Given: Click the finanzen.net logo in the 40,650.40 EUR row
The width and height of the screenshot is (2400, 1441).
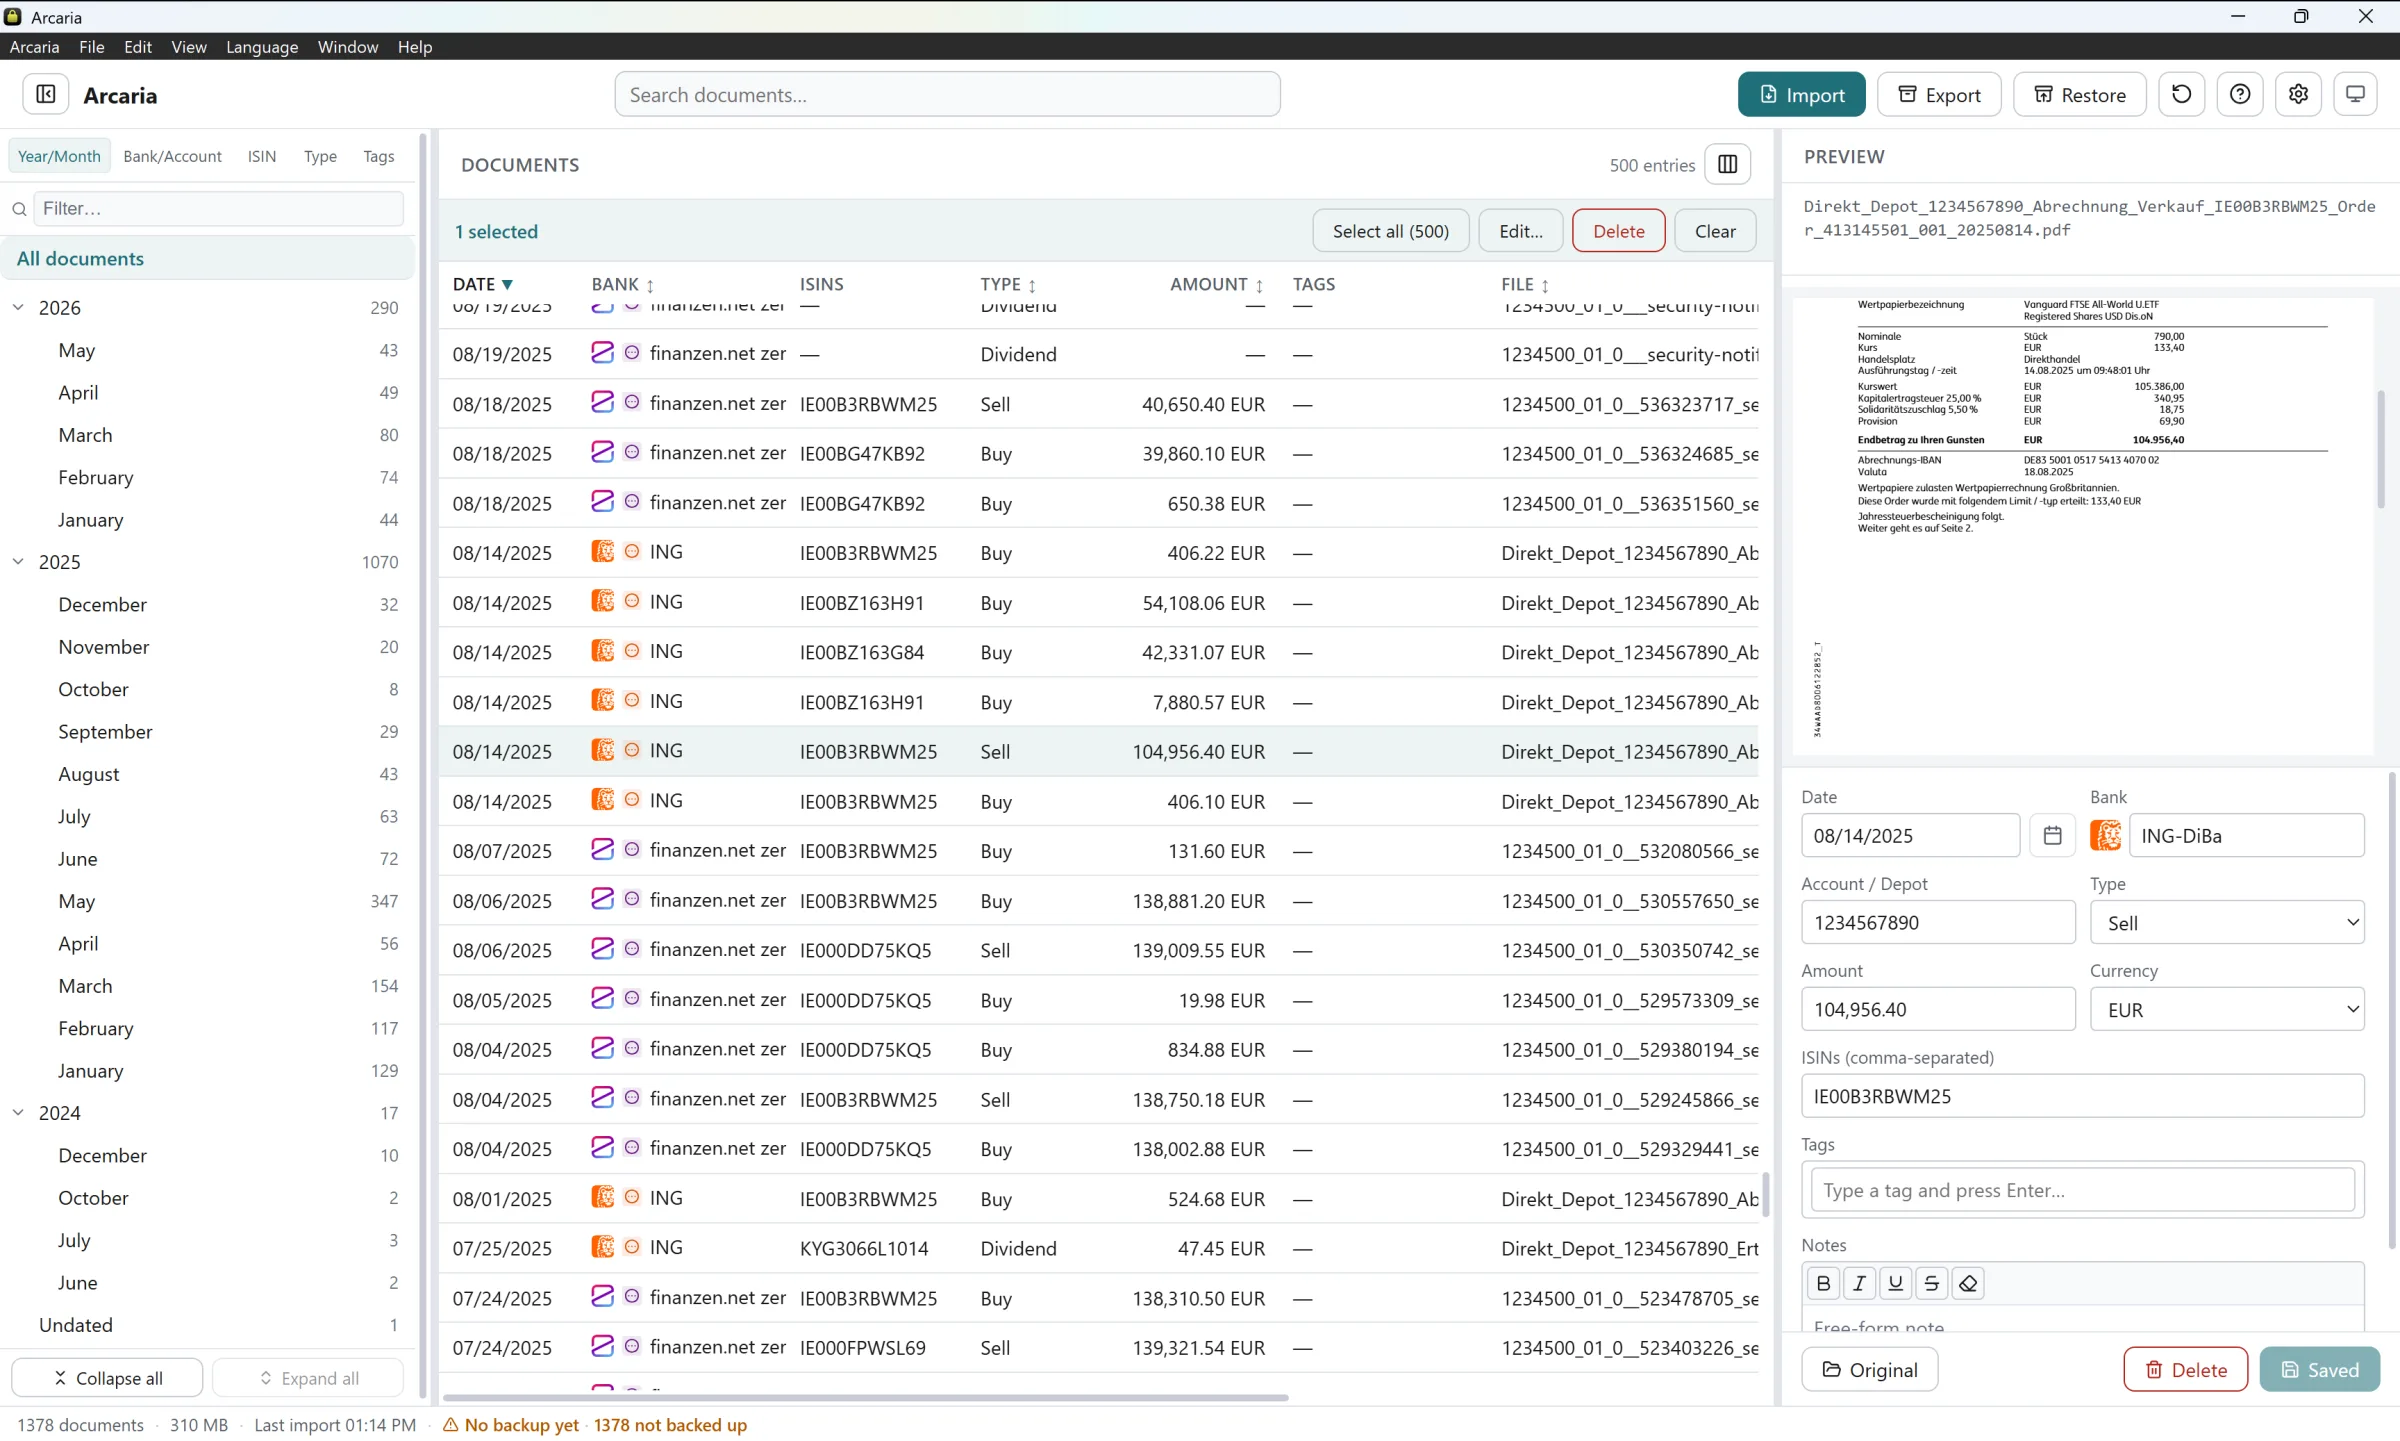Looking at the screenshot, I should coord(602,403).
